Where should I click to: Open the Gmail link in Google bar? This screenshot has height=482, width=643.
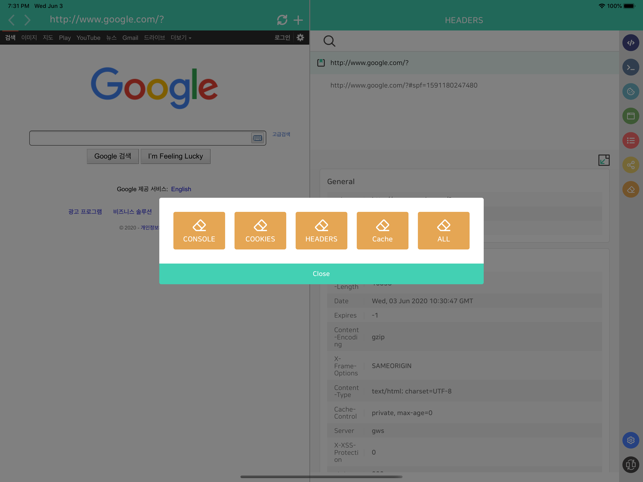point(130,37)
